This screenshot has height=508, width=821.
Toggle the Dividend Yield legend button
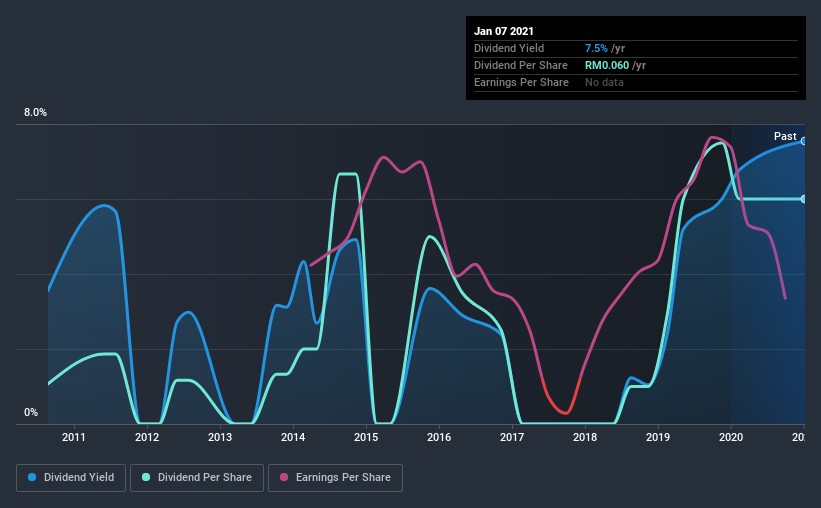pyautogui.click(x=71, y=478)
